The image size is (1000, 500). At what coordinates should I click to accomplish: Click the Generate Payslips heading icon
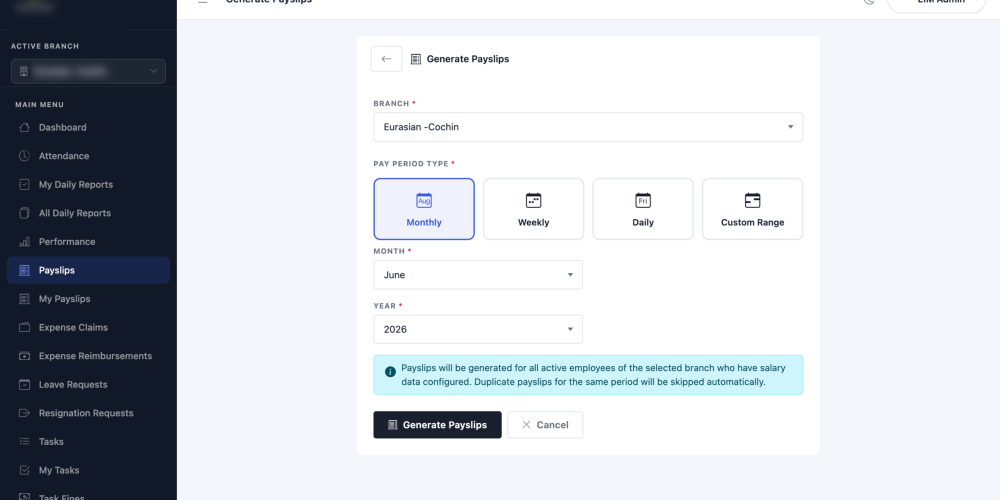click(416, 59)
